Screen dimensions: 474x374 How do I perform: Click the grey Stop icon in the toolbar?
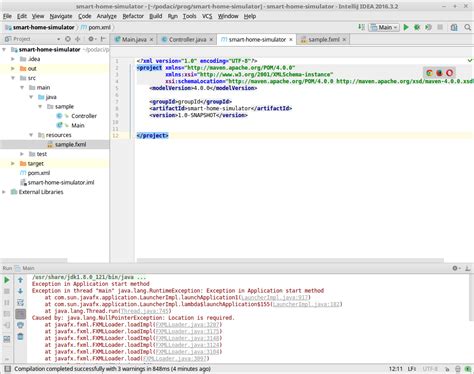pyautogui.click(x=440, y=27)
